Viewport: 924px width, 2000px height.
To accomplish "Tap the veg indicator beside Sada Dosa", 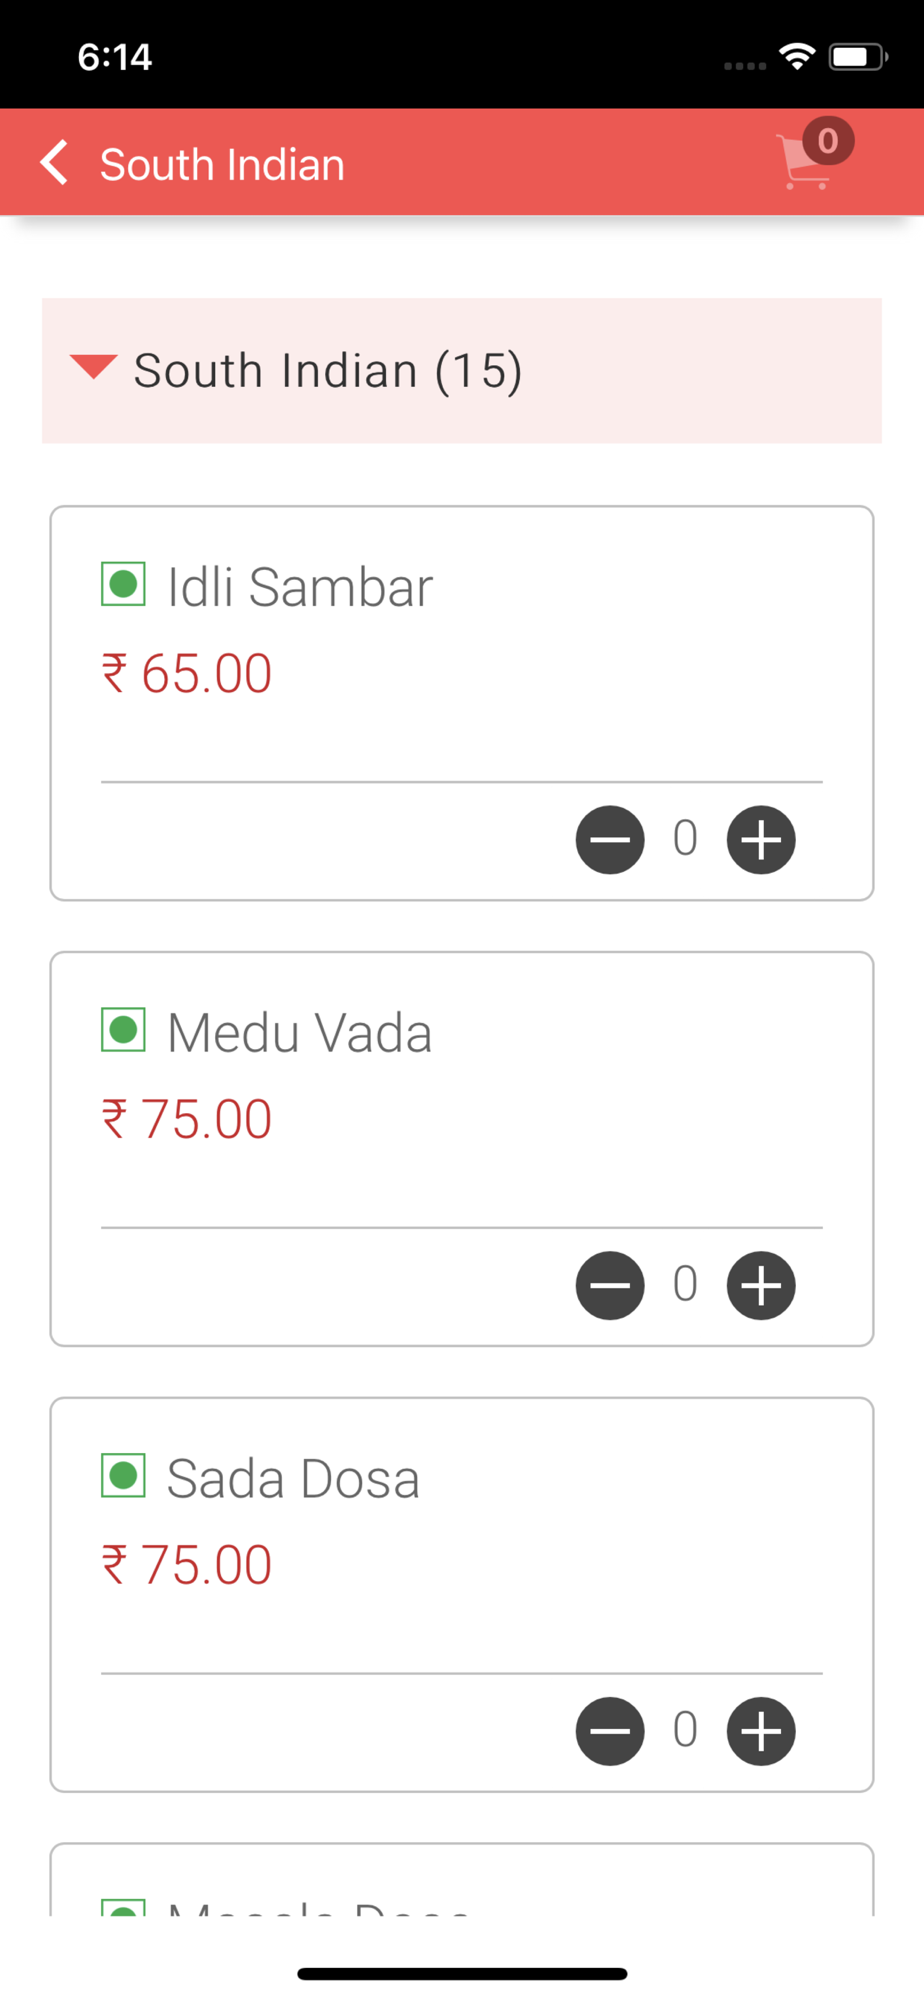I will coord(123,1476).
